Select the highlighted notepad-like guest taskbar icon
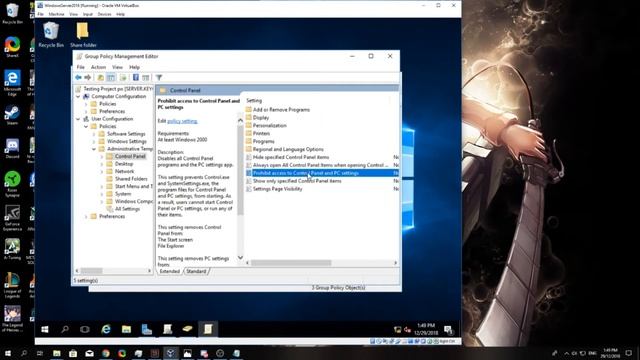Screen dimensions: 640x360 pyautogui.click(x=208, y=329)
